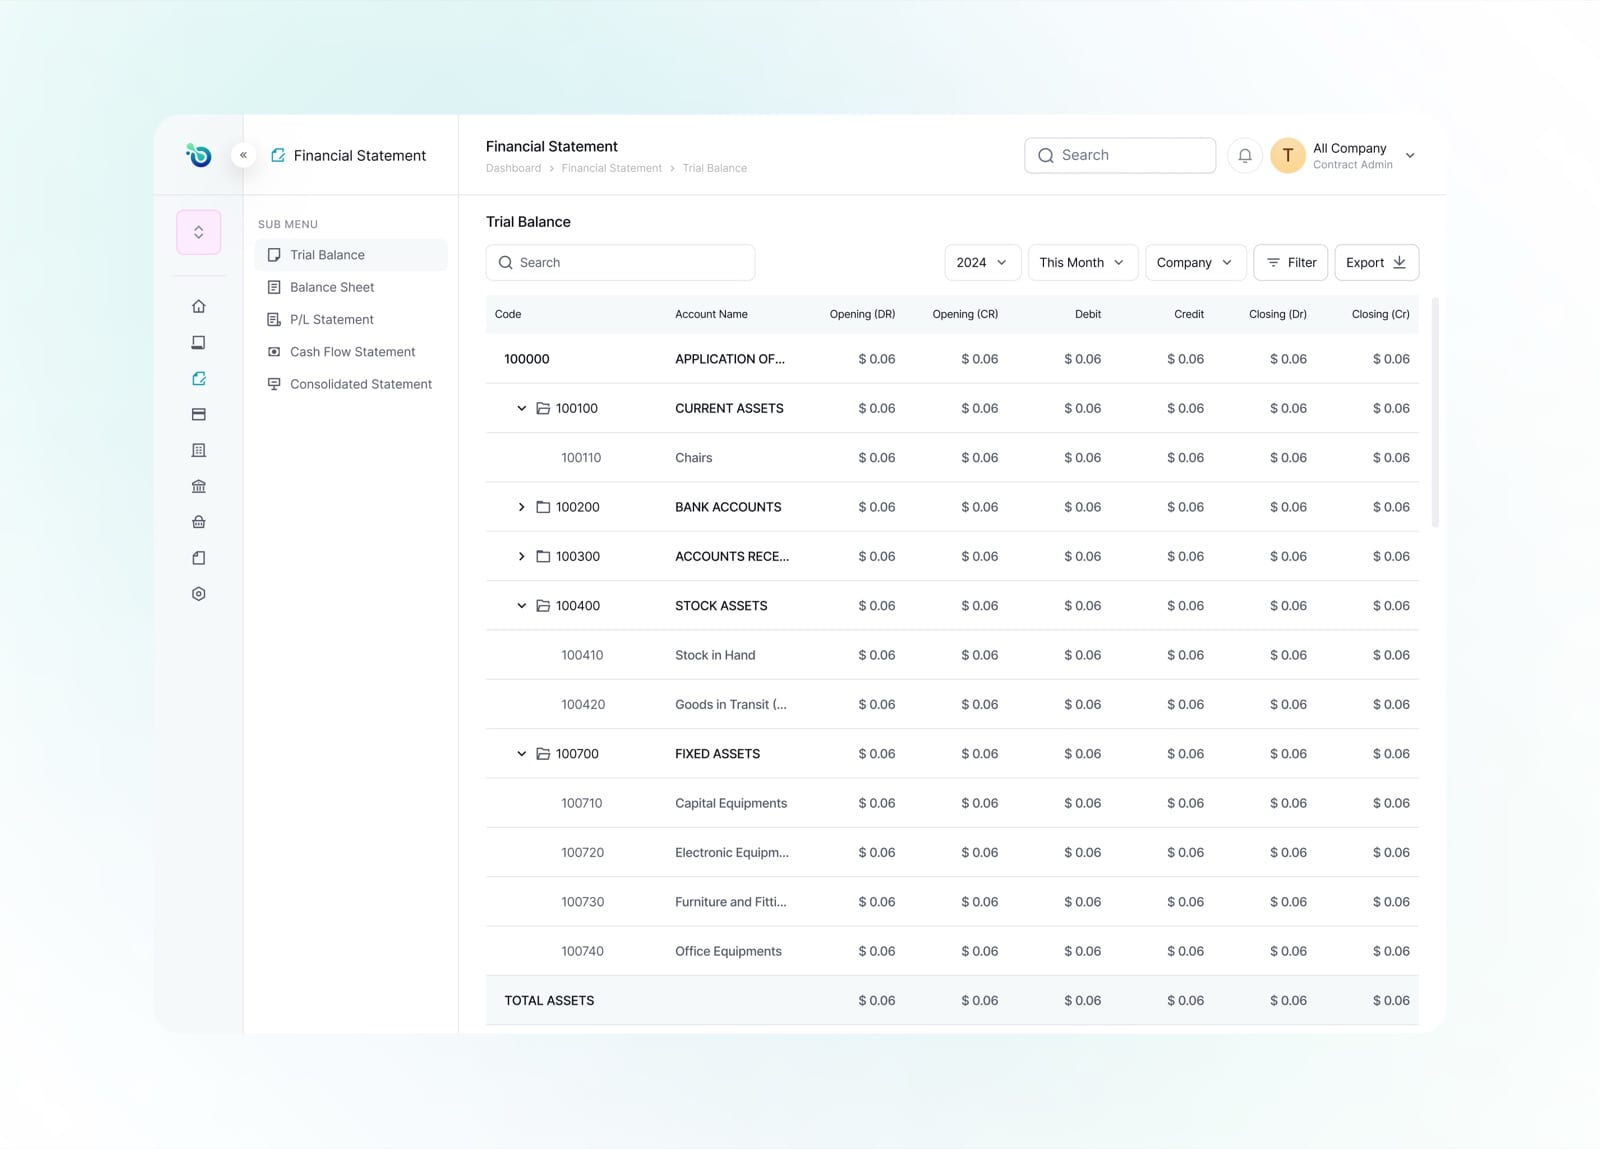
Task: Open All Company account dropdown arrow
Action: coord(1410,155)
